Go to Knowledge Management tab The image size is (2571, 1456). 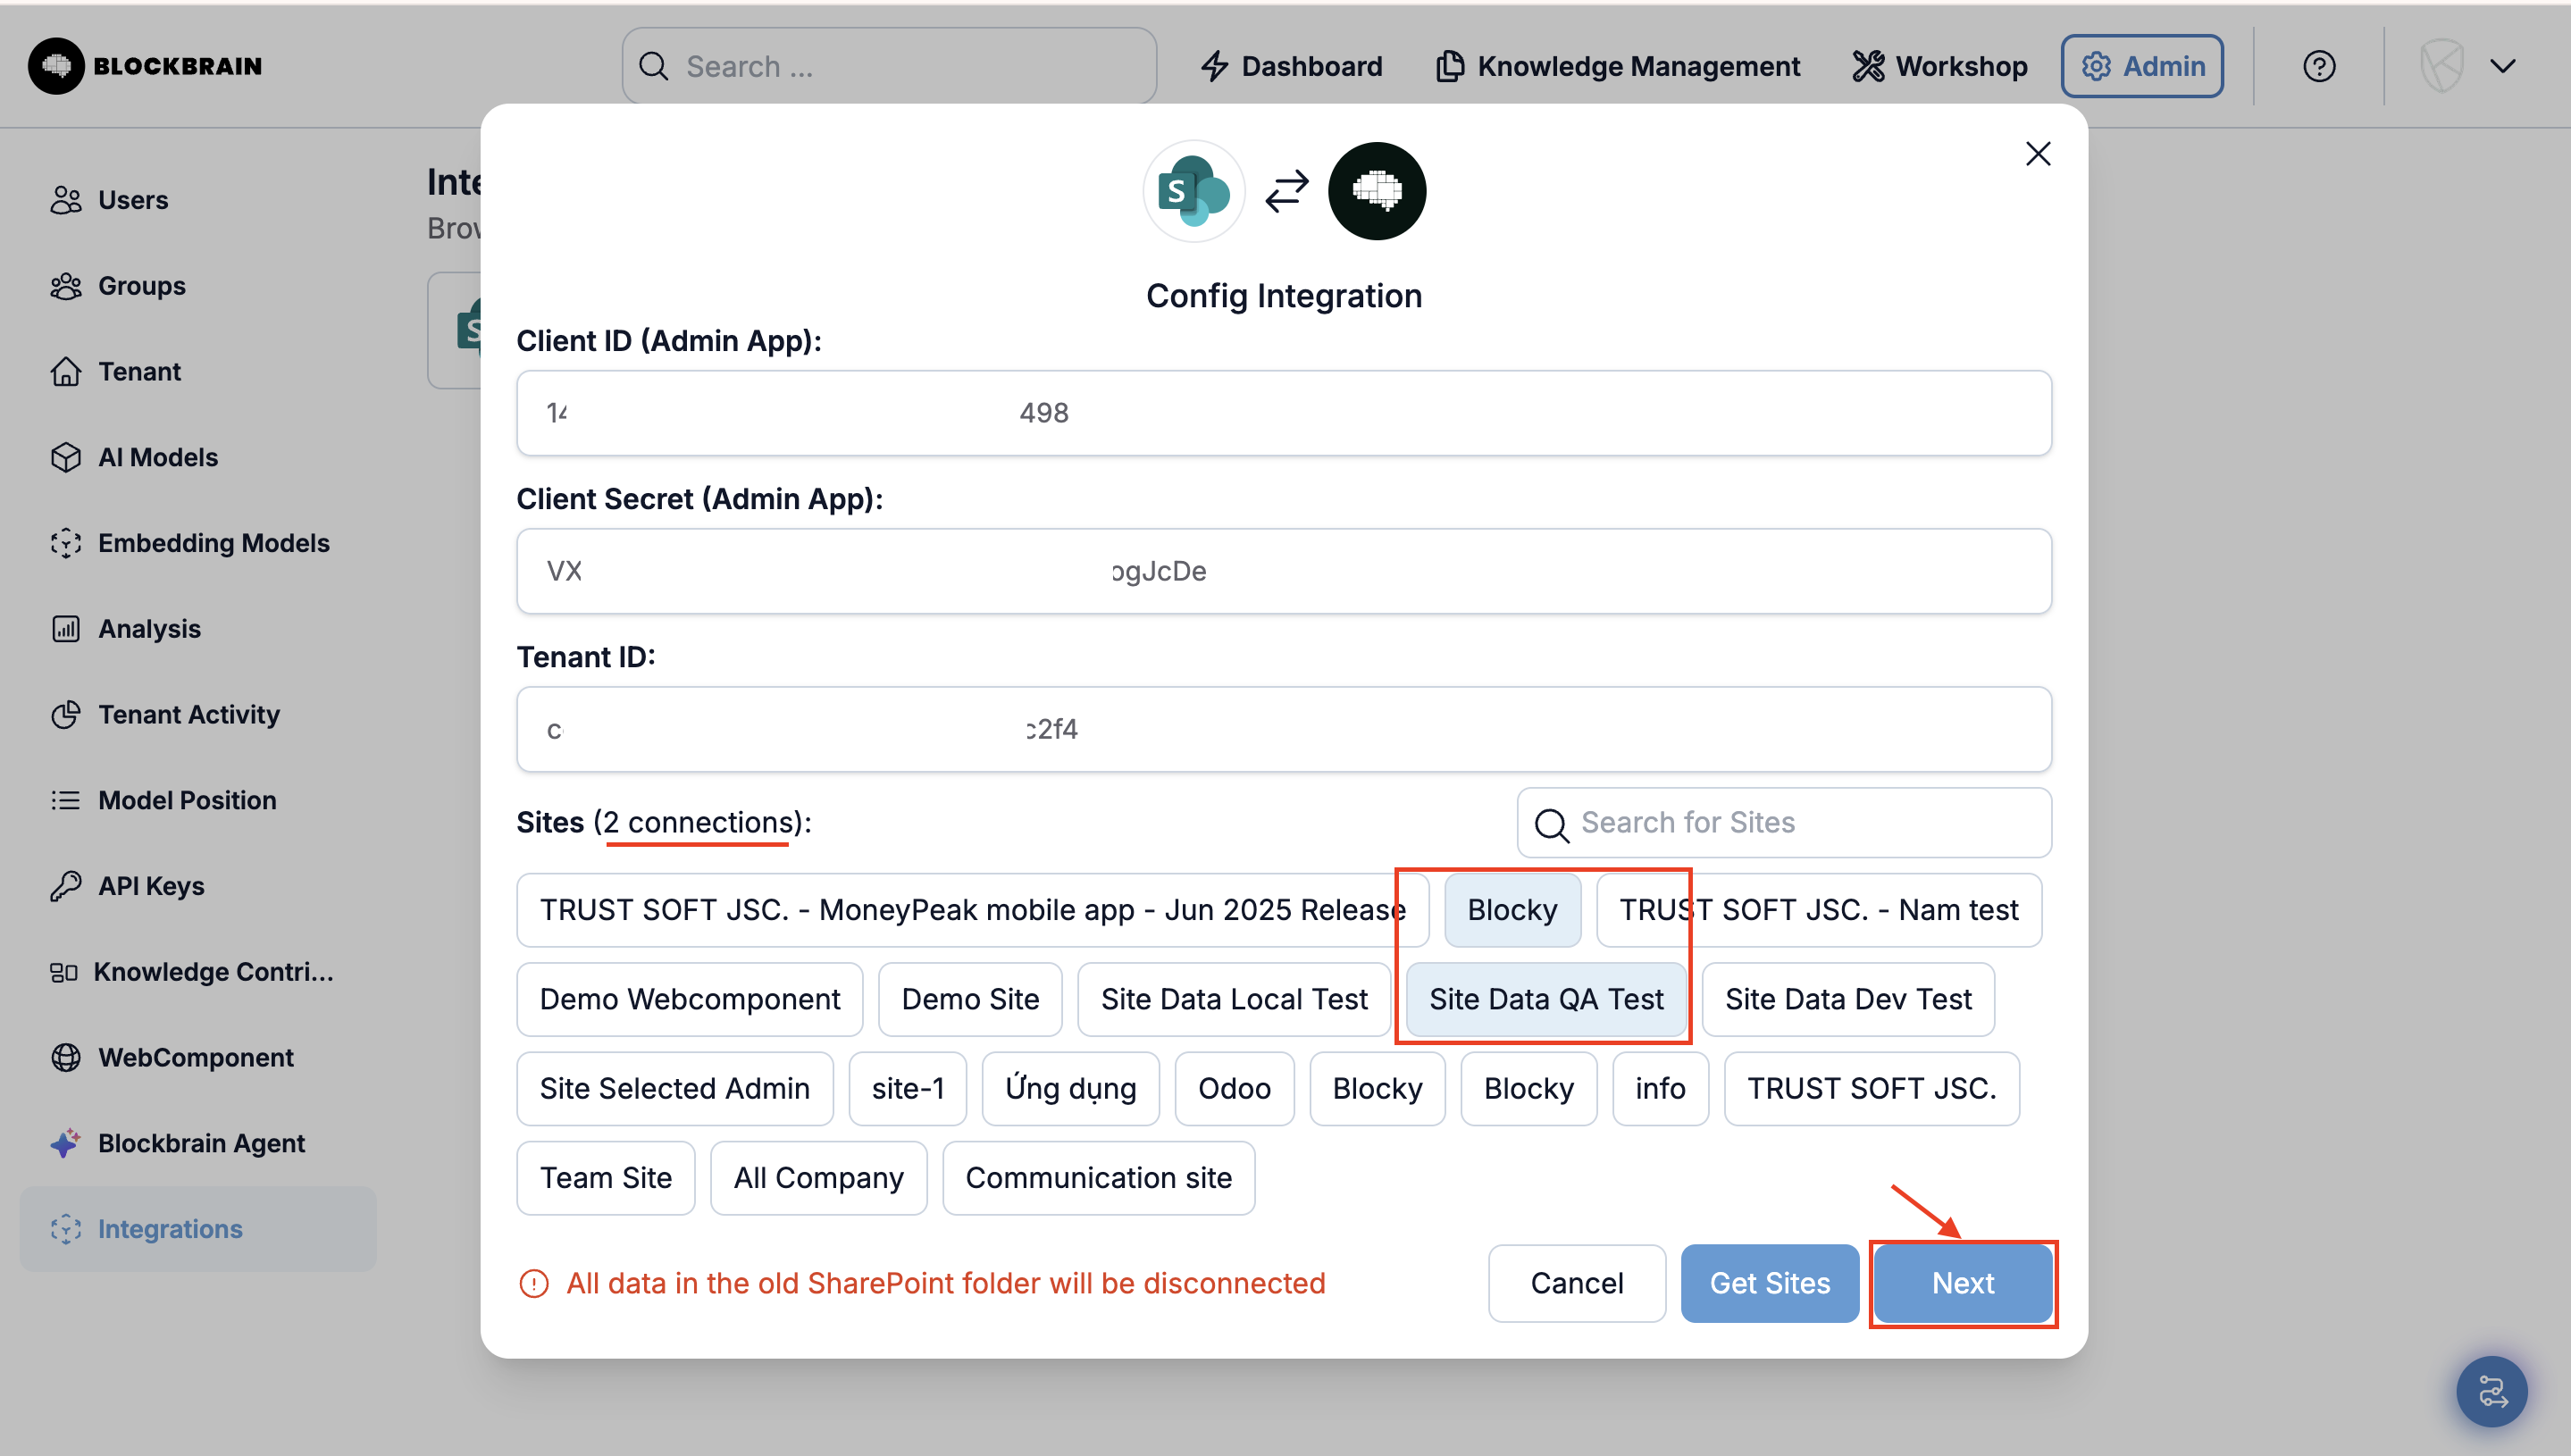pos(1617,66)
